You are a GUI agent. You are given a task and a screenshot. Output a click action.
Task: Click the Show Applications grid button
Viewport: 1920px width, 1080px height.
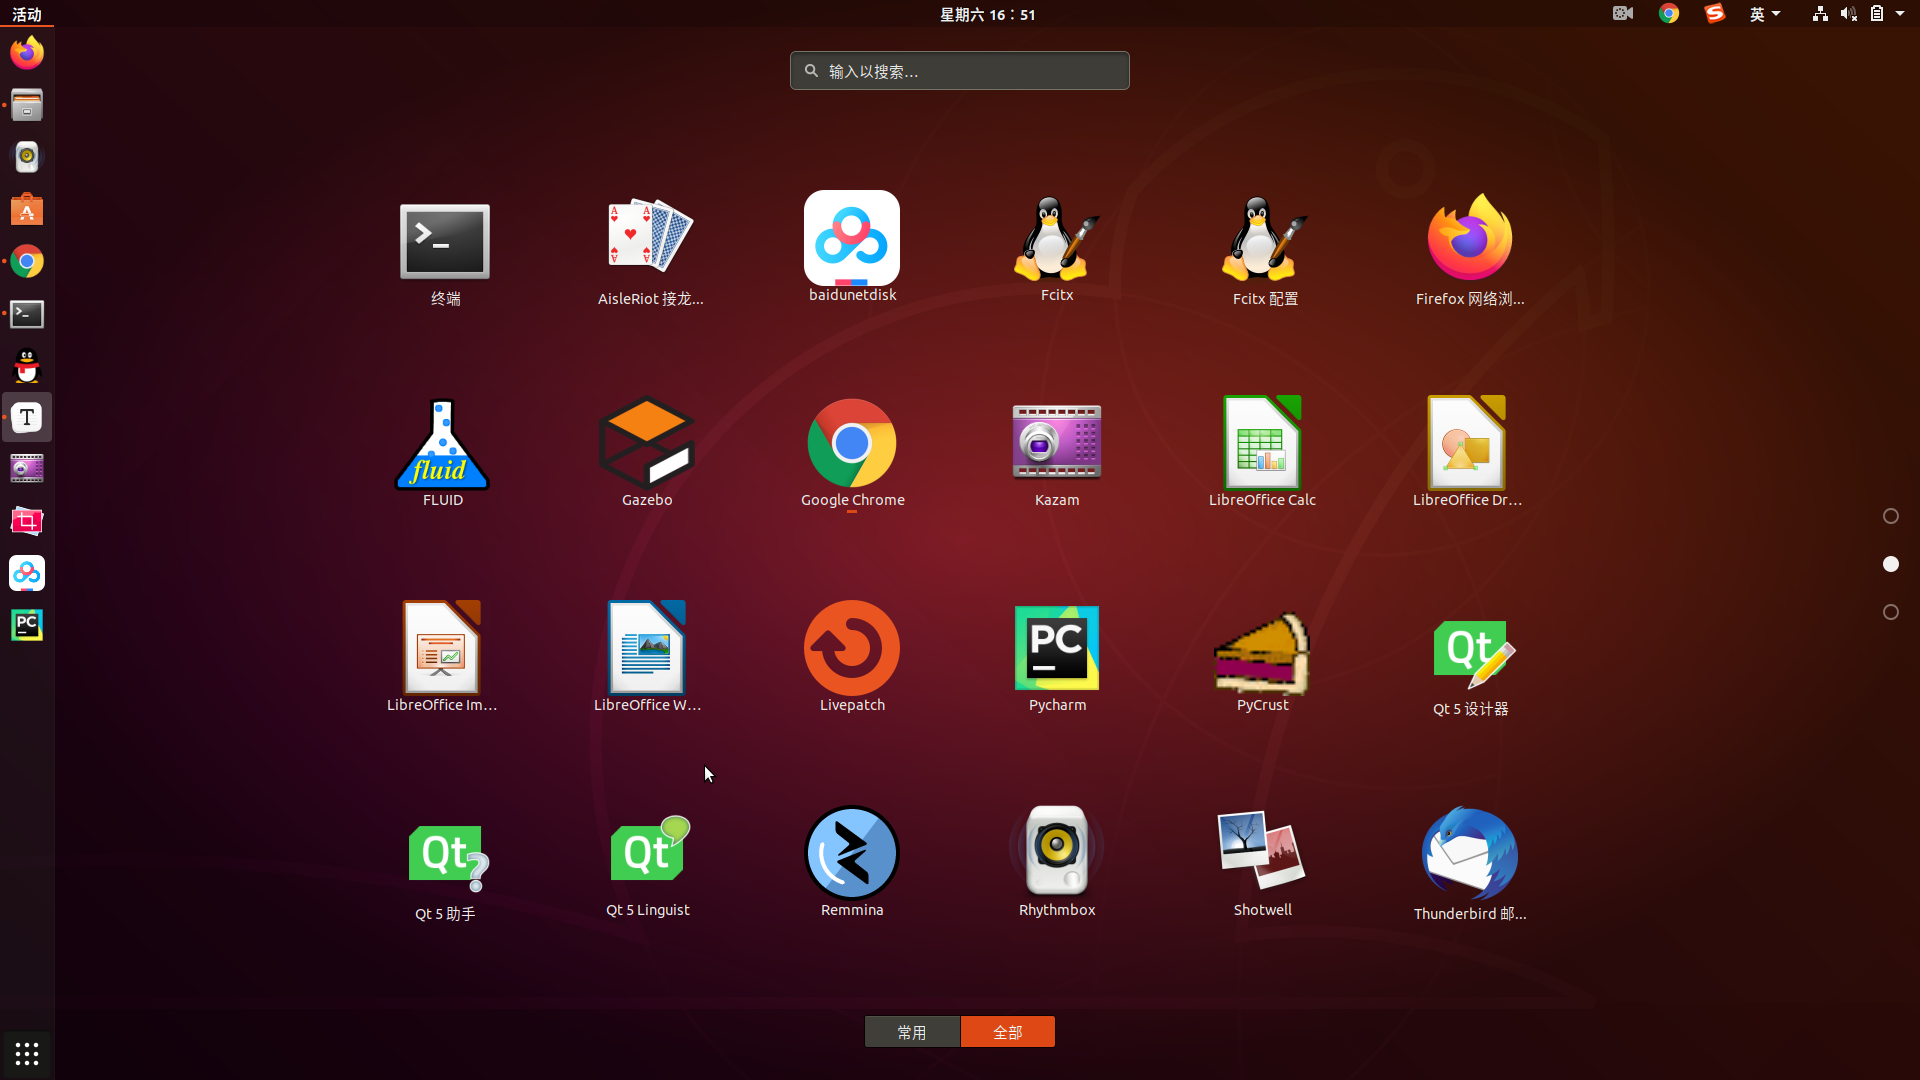[27, 1054]
